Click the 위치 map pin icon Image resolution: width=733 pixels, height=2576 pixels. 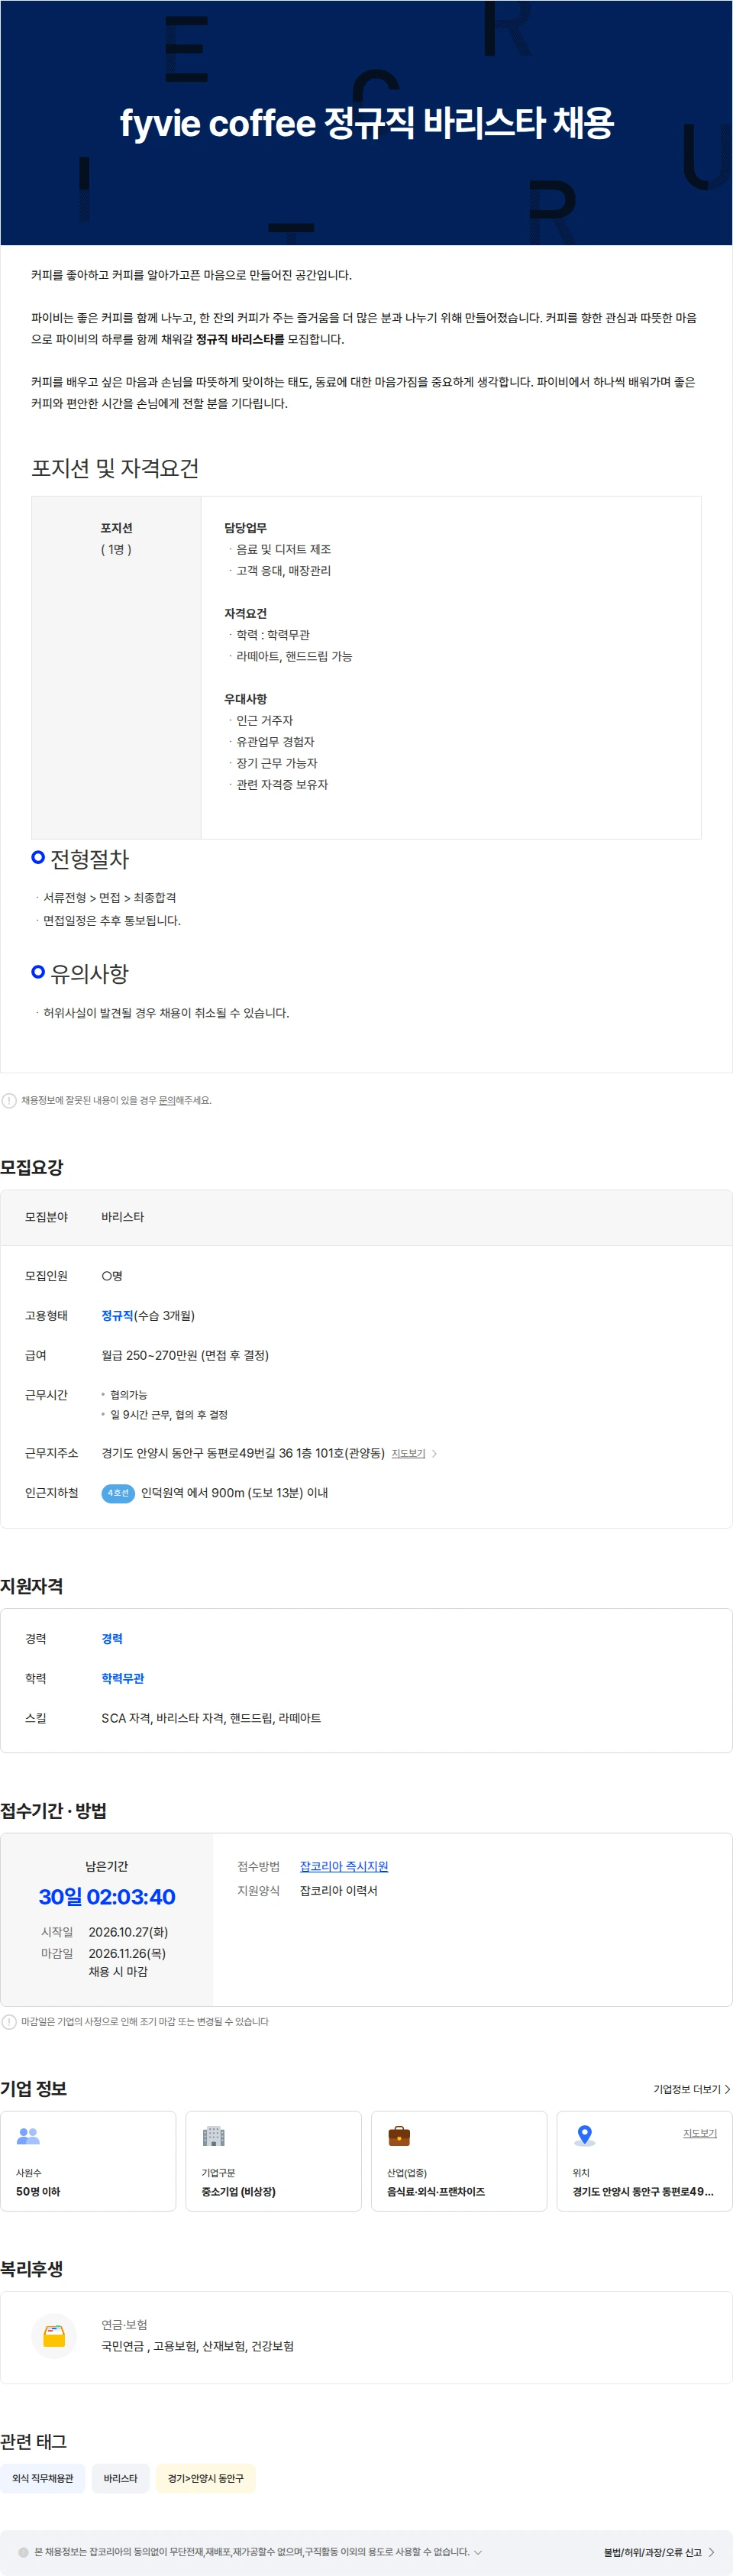click(x=585, y=2136)
